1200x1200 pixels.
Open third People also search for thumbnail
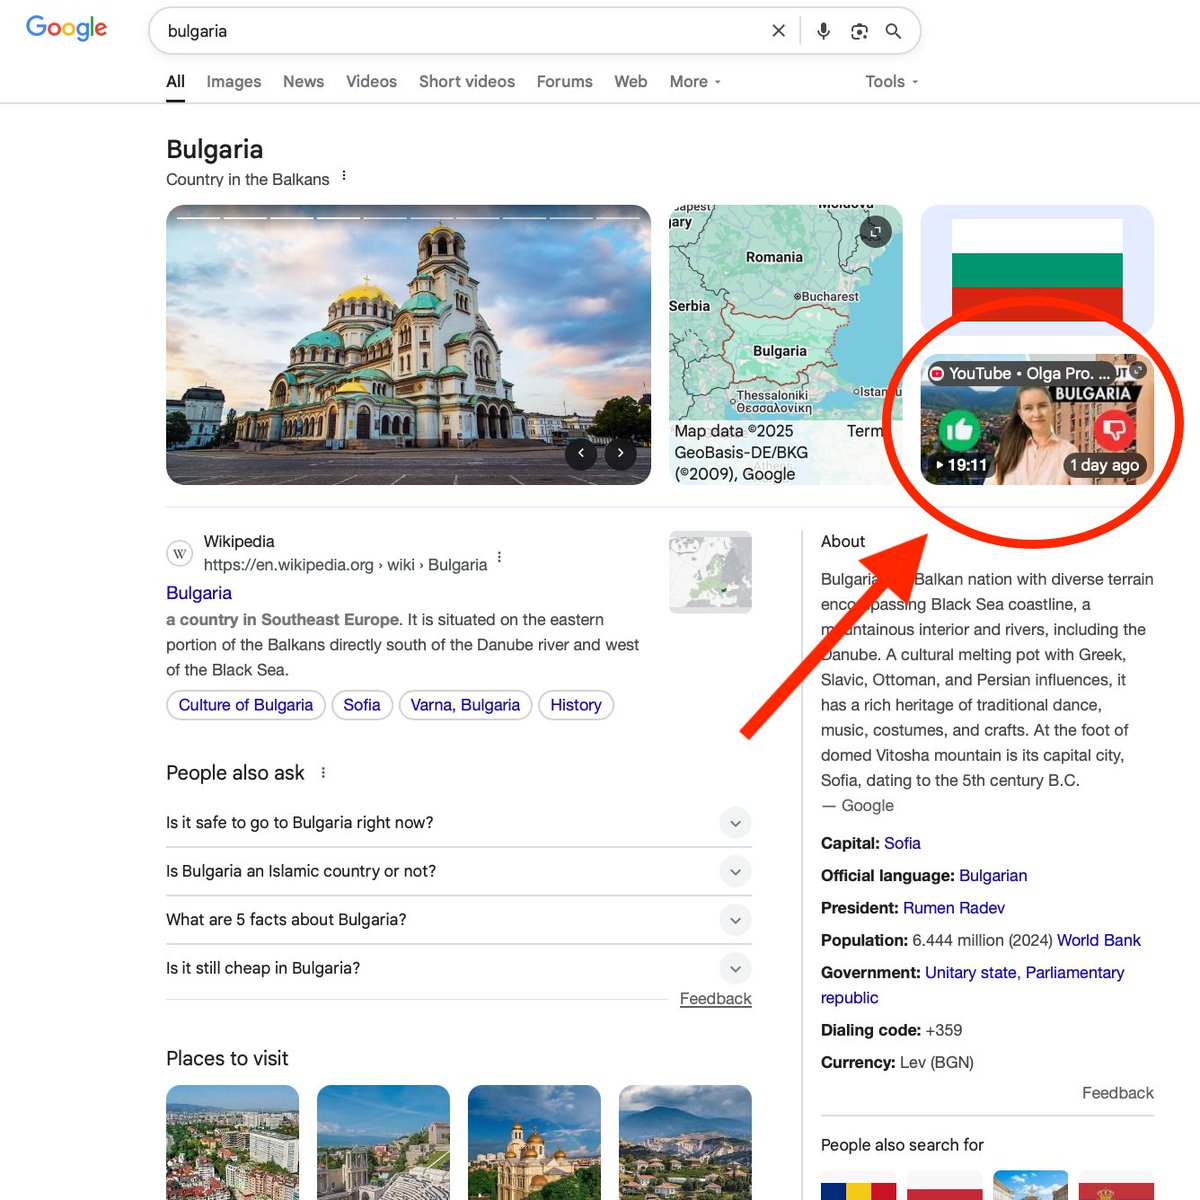(1030, 1185)
